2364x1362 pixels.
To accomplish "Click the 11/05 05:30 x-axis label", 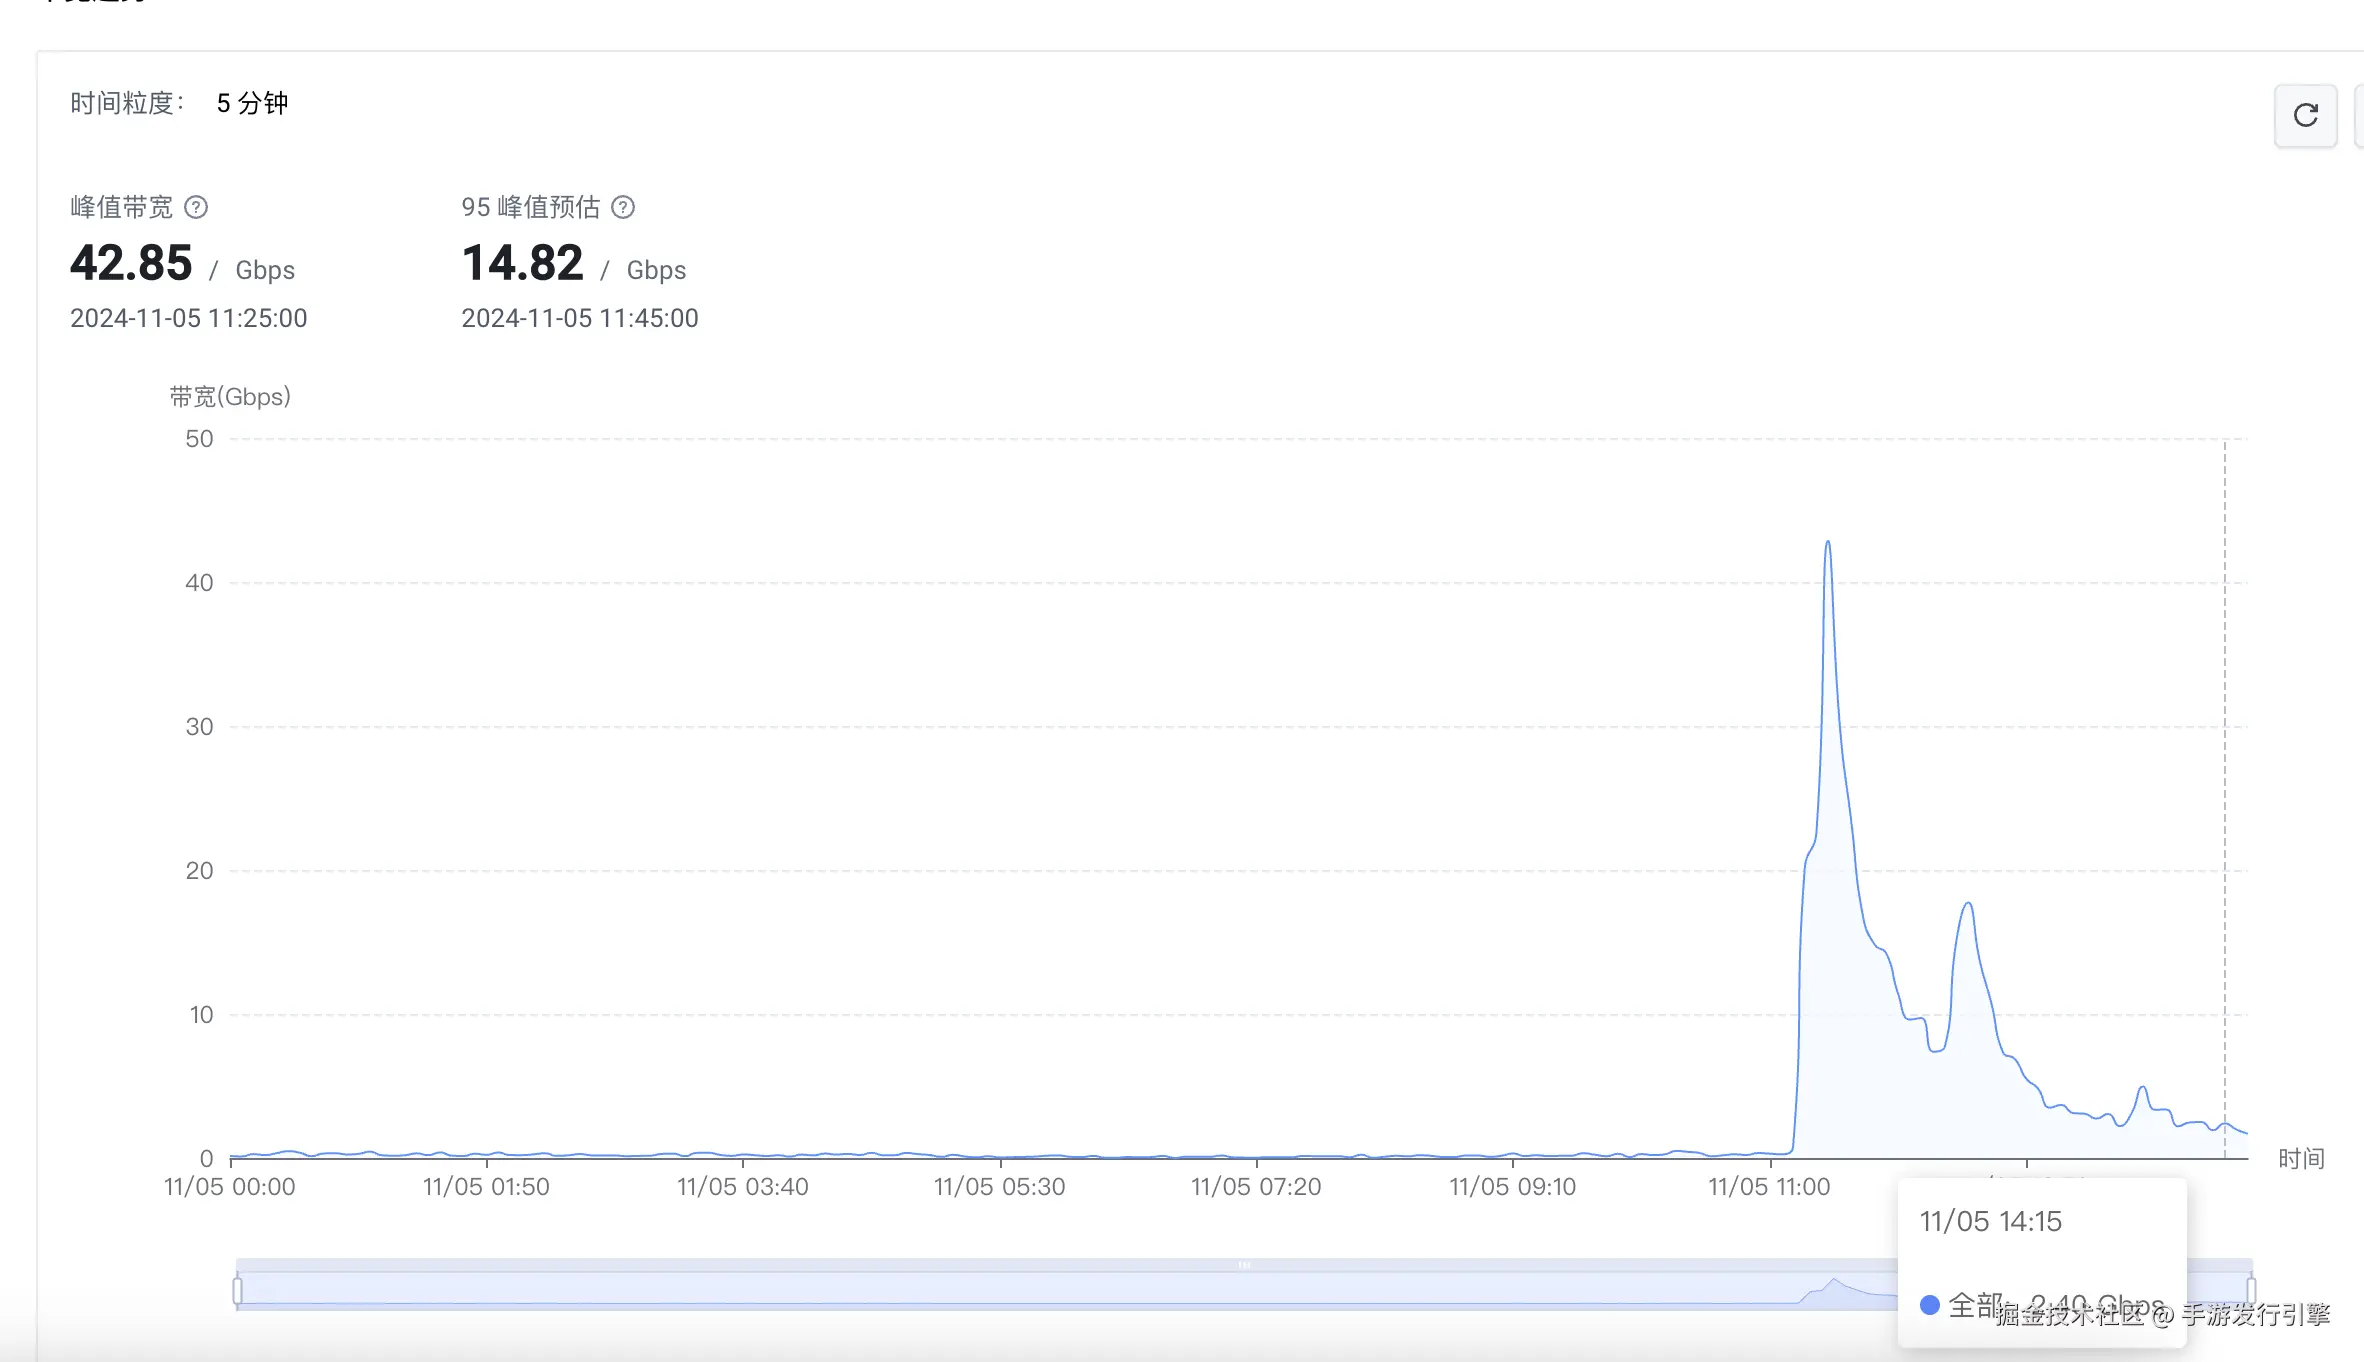I will point(999,1187).
